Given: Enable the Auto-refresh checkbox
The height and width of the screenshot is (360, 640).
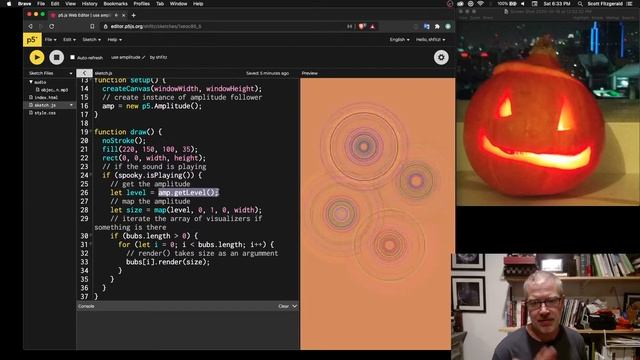Looking at the screenshot, I should pyautogui.click(x=72, y=57).
